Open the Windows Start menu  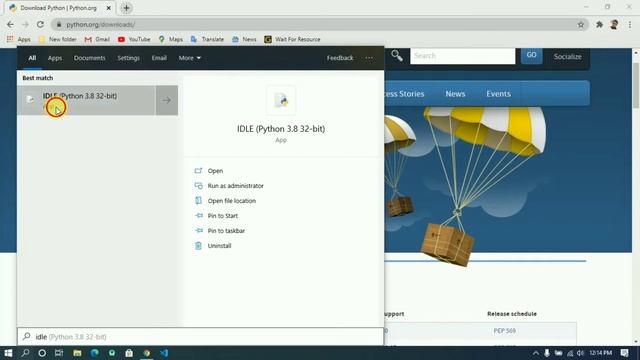tap(8, 353)
